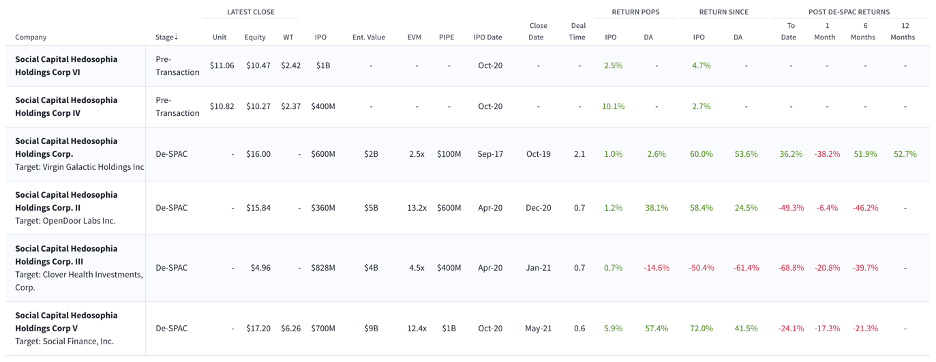Select the Virgin Galactic Holdings Inc target row

(467, 154)
